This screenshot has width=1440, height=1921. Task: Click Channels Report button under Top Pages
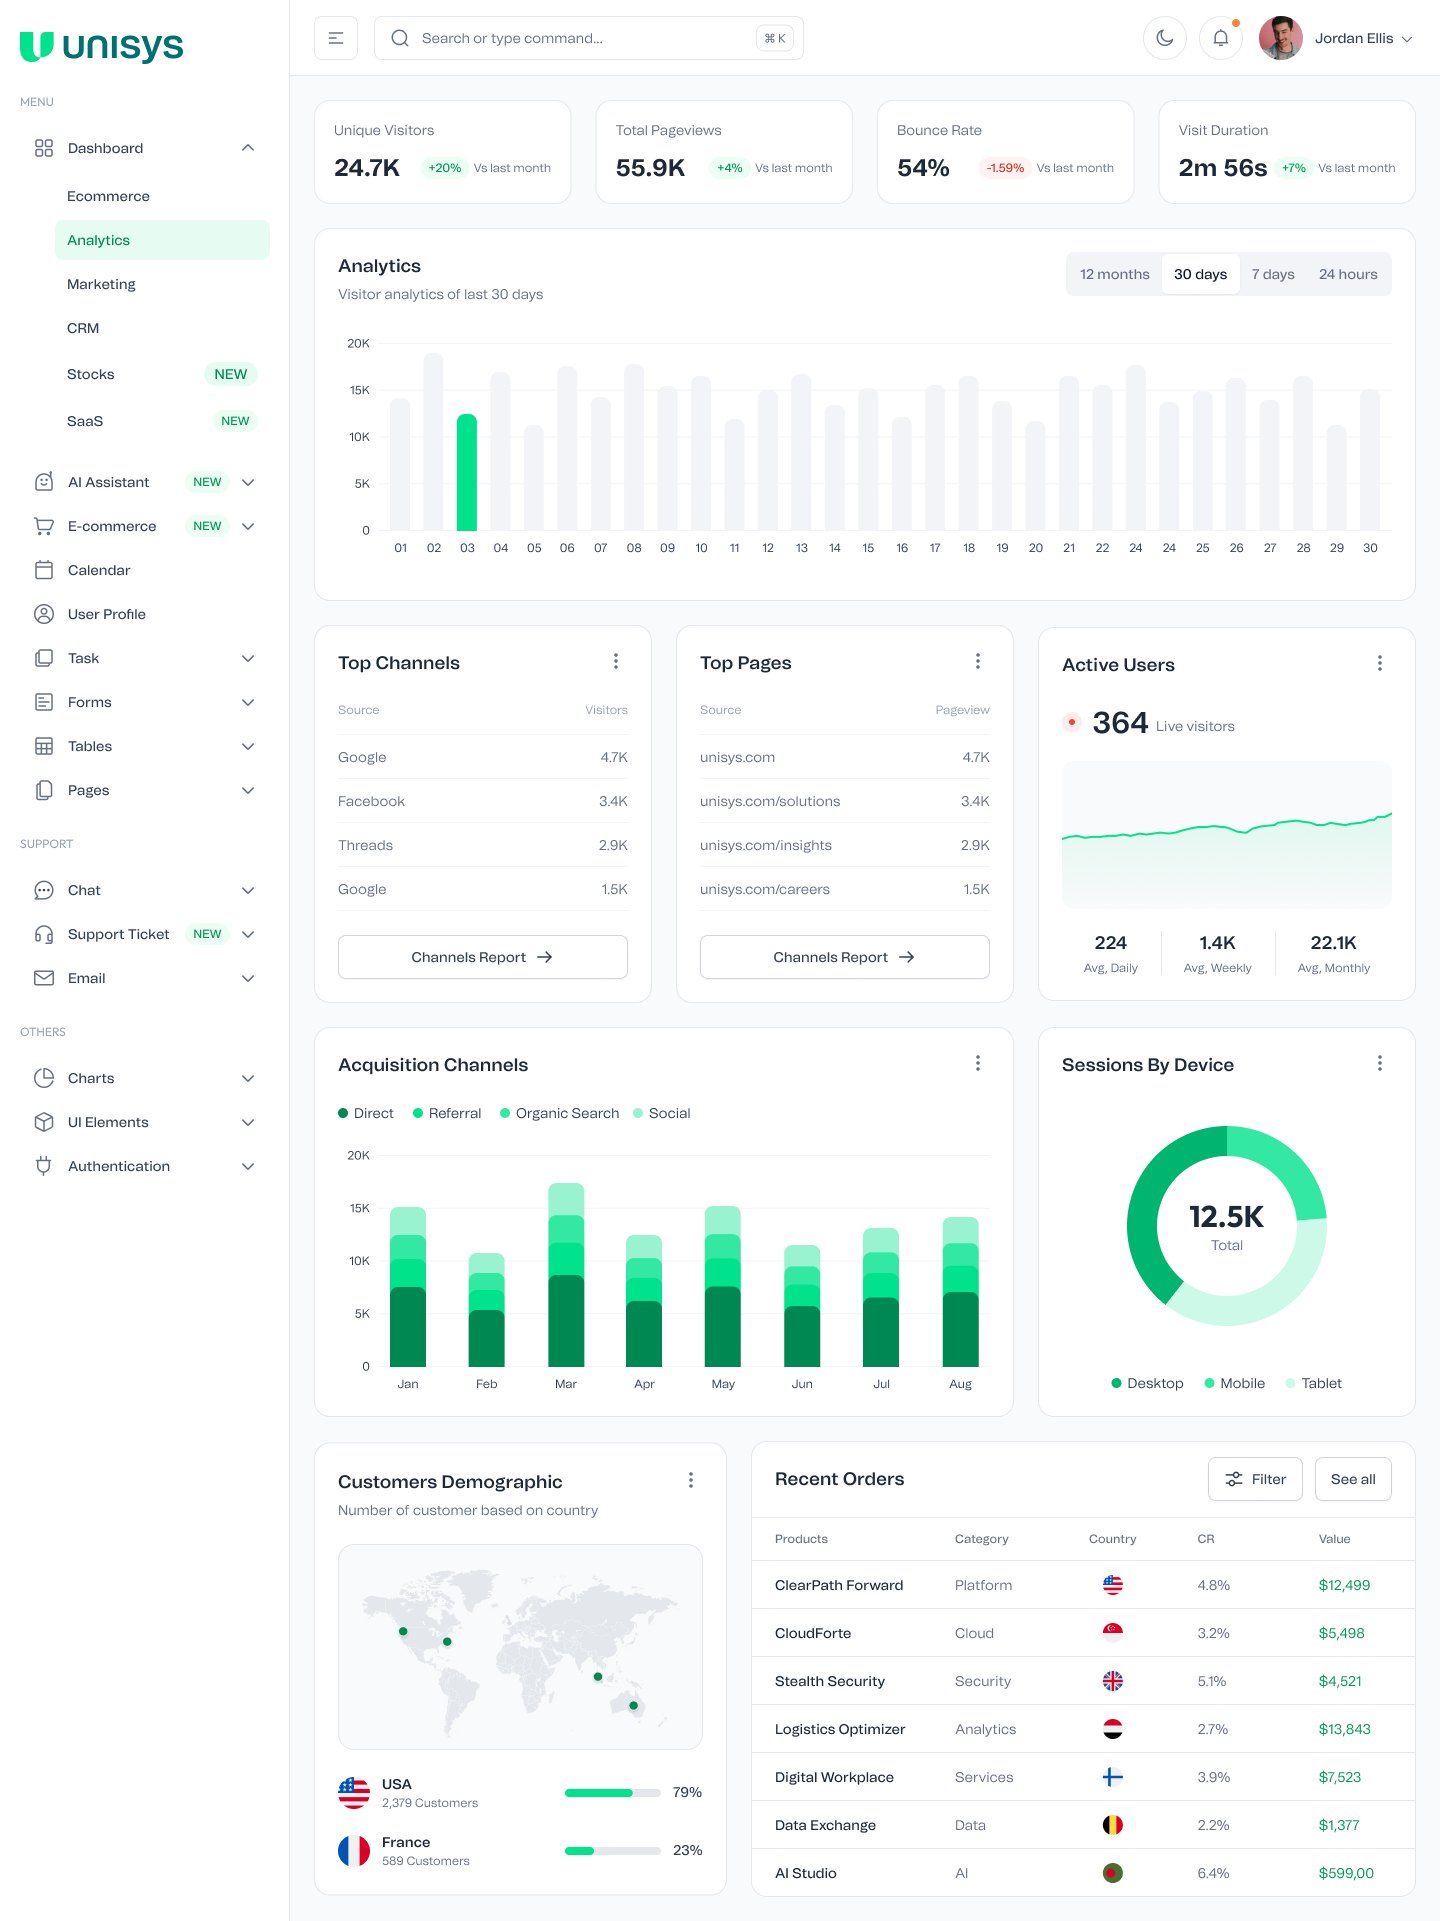point(845,957)
